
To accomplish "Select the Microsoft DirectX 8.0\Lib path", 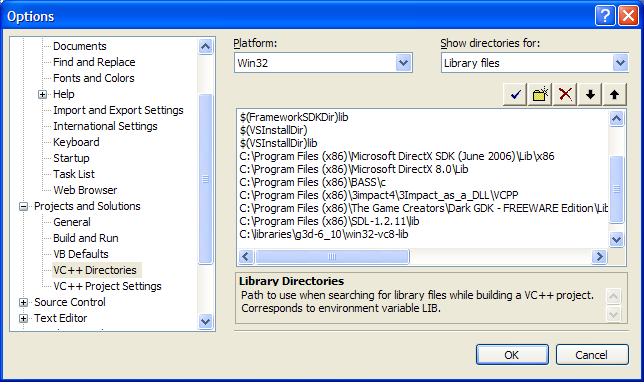I will click(x=354, y=169).
